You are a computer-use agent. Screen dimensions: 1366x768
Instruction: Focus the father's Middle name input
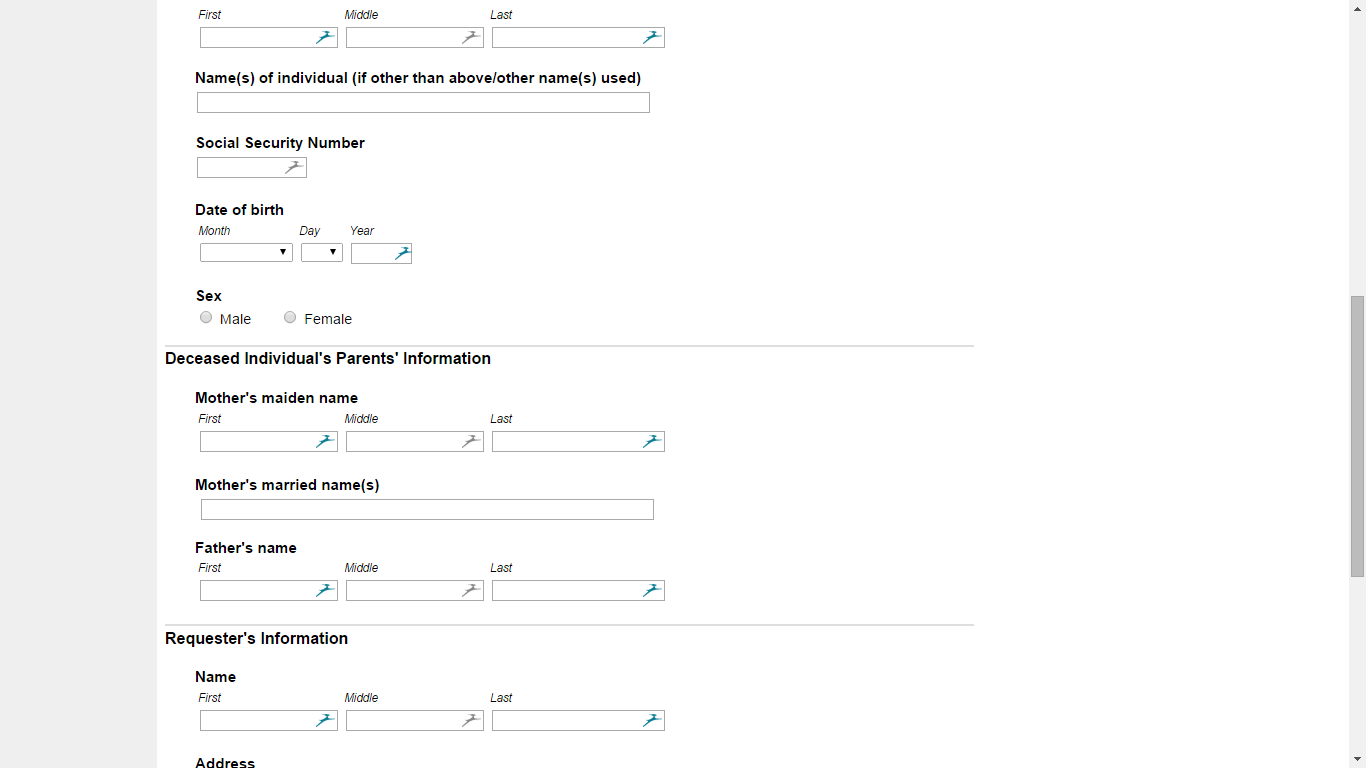coord(403,590)
